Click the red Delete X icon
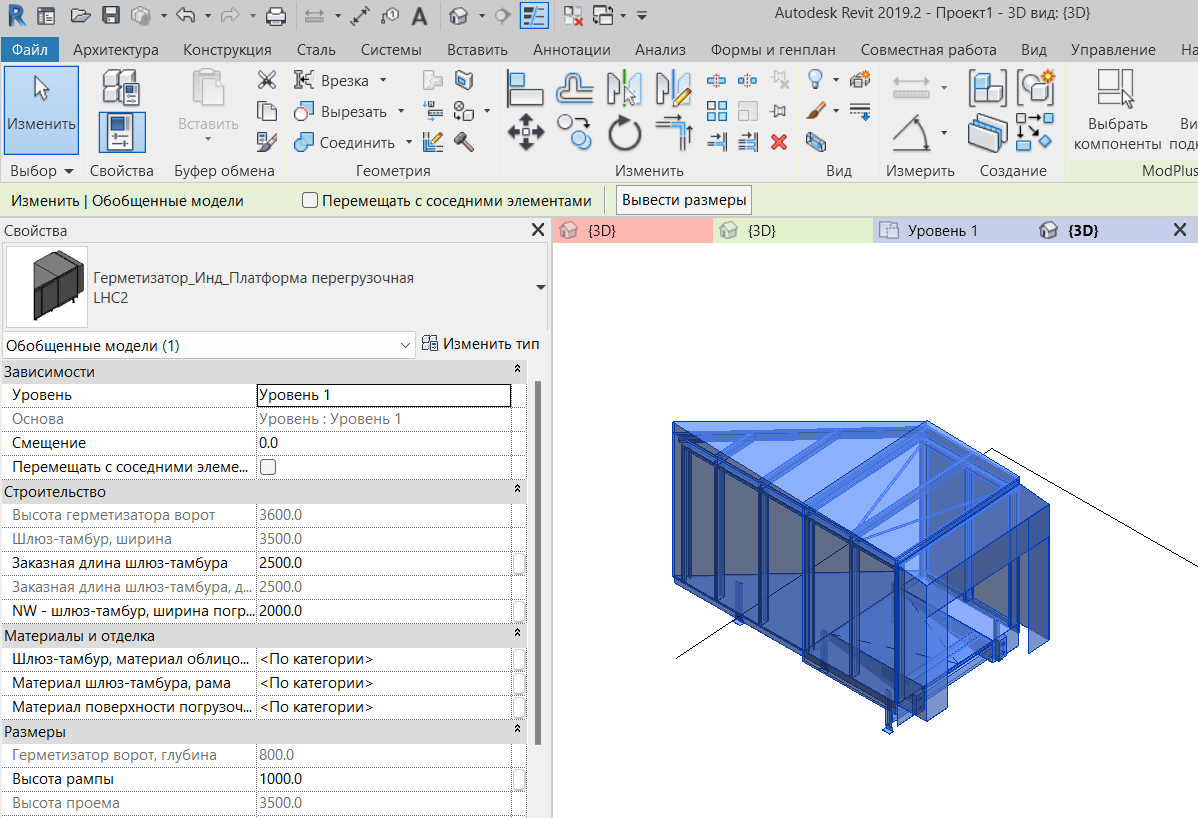Screen dimensions: 1198x818 tap(779, 142)
